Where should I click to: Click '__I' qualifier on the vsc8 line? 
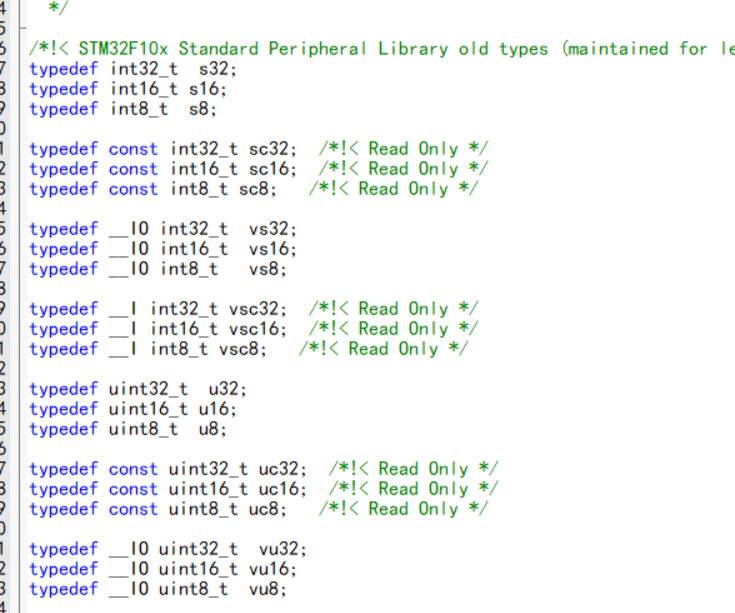pos(124,349)
